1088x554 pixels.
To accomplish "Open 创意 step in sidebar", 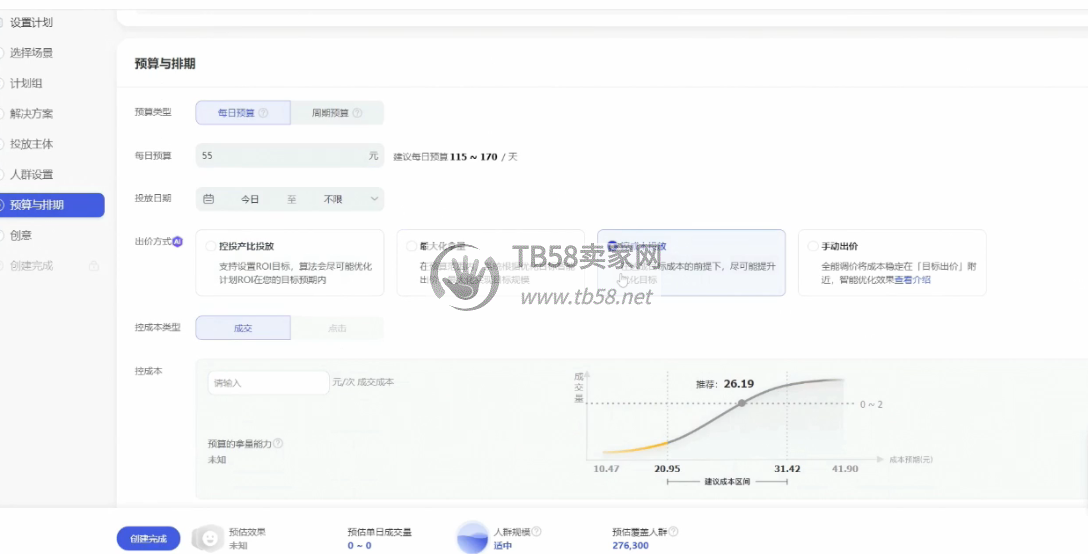I will [21, 235].
